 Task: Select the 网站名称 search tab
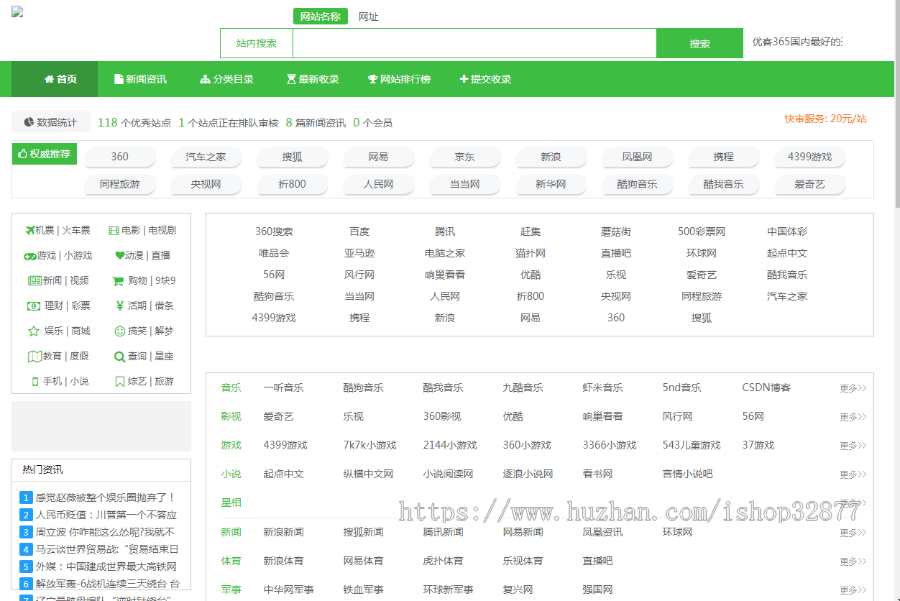point(320,17)
